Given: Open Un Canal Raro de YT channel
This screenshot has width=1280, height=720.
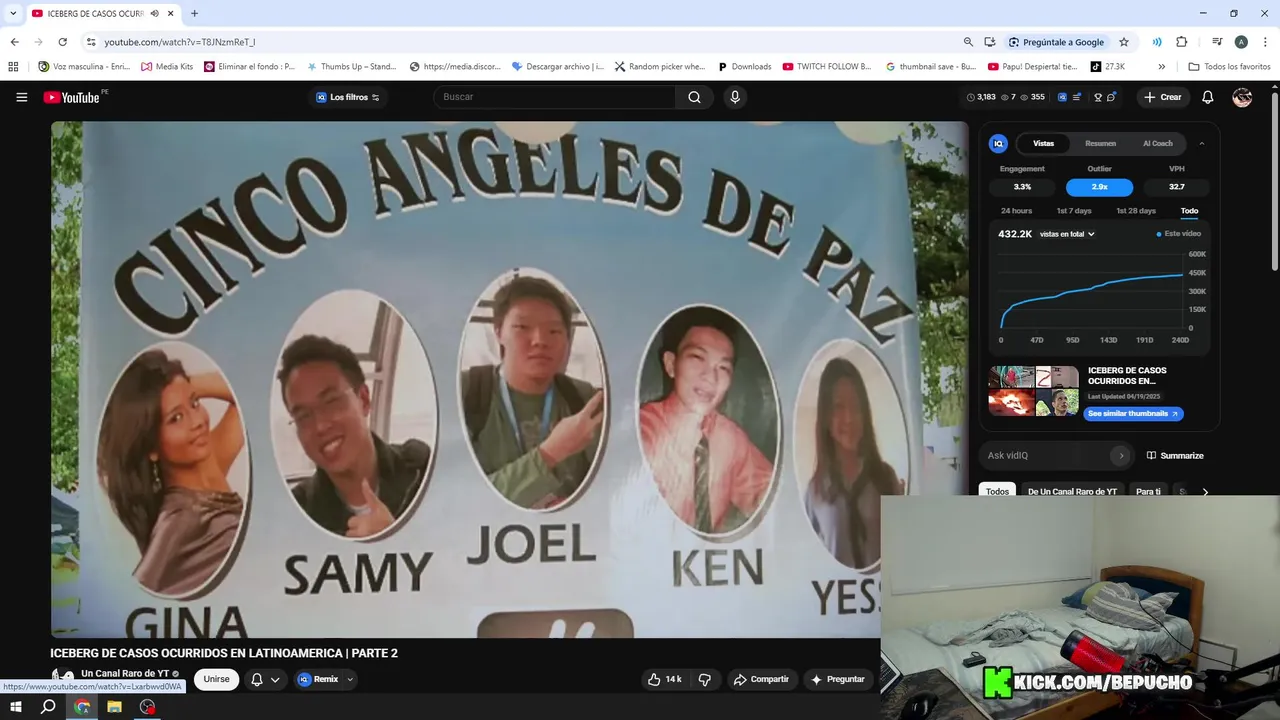Looking at the screenshot, I should coord(125,673).
